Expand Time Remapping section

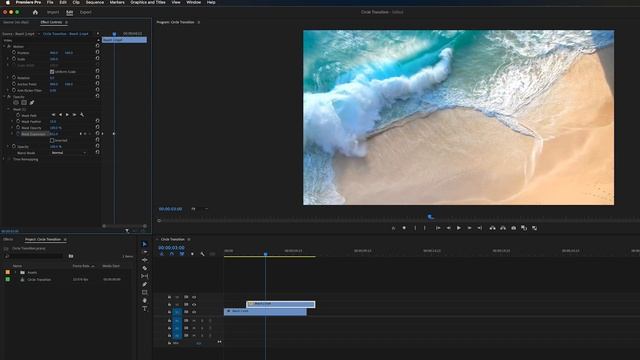pos(4,159)
